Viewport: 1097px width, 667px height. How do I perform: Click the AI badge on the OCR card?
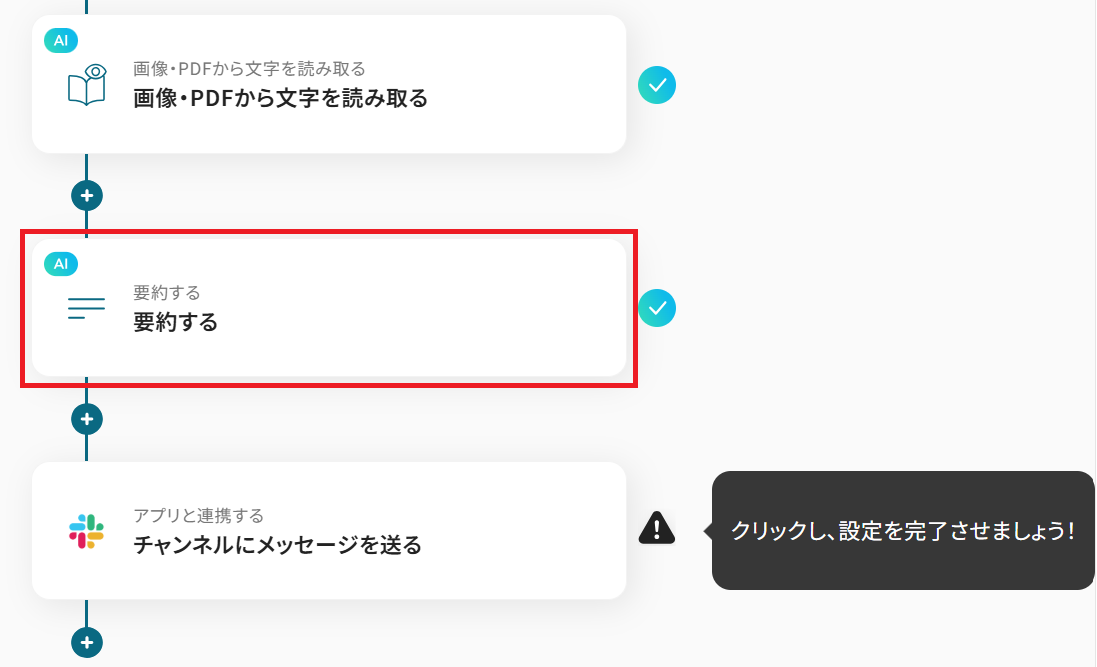(x=61, y=40)
